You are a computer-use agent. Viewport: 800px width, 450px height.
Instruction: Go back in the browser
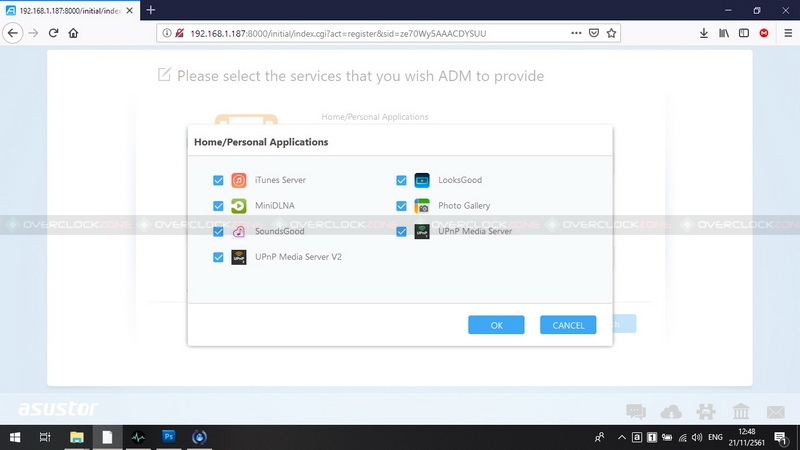(13, 33)
